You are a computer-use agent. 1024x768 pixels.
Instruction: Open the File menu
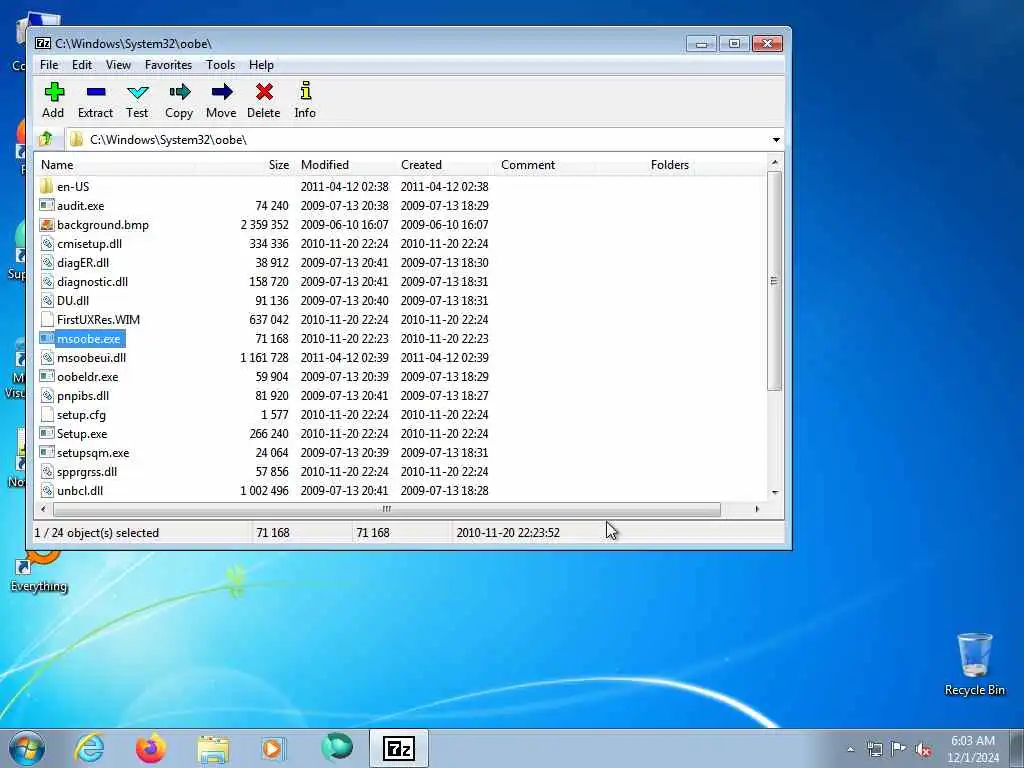[49, 65]
